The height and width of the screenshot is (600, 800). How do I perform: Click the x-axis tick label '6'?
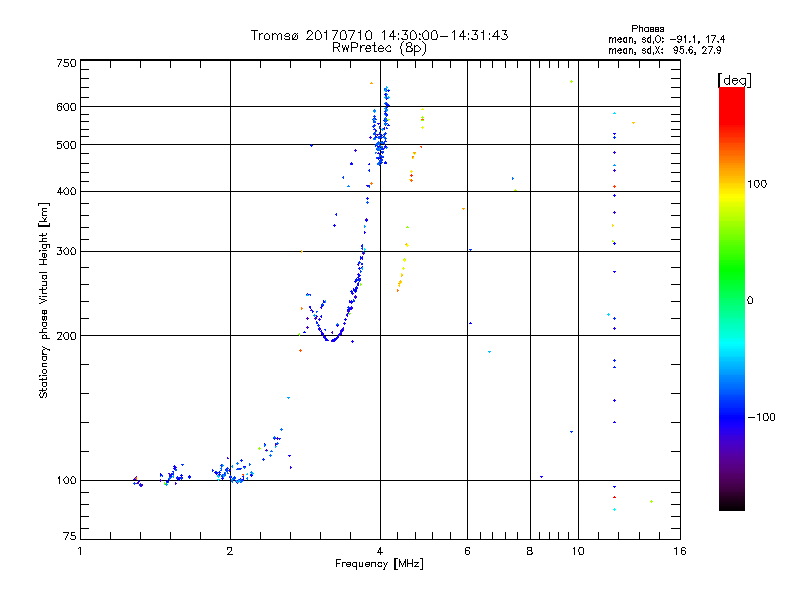(467, 551)
